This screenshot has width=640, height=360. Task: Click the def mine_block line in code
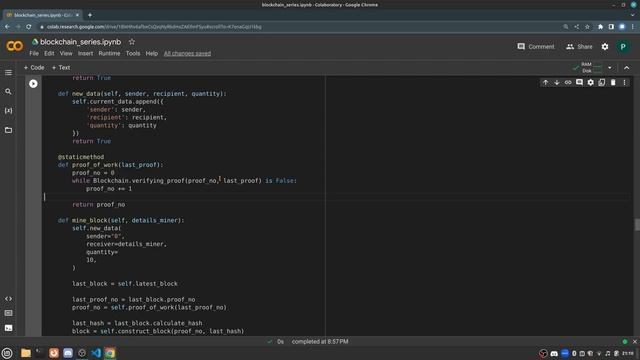(x=121, y=220)
